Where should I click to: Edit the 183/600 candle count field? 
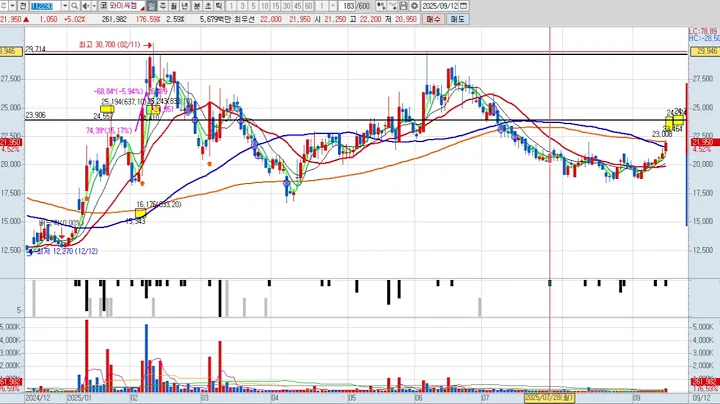coord(356,6)
